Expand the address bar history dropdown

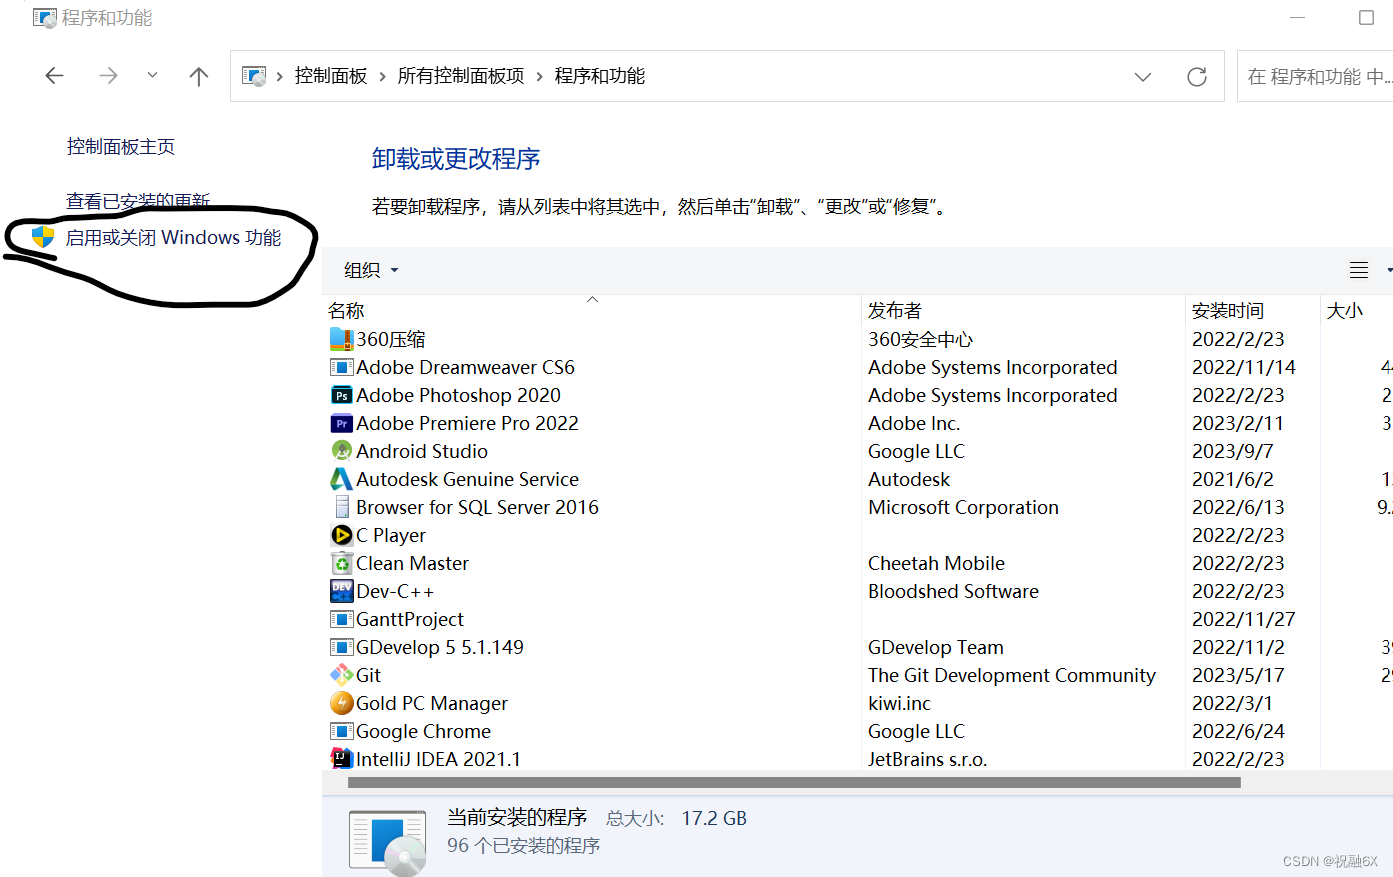point(1142,77)
